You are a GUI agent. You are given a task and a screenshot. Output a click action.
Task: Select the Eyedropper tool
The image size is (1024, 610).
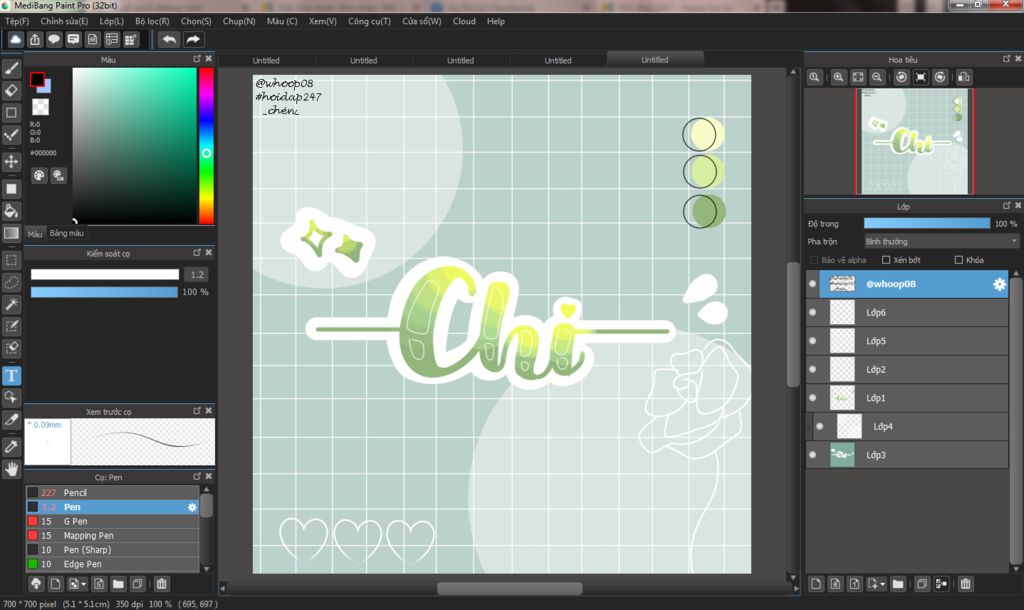11,447
